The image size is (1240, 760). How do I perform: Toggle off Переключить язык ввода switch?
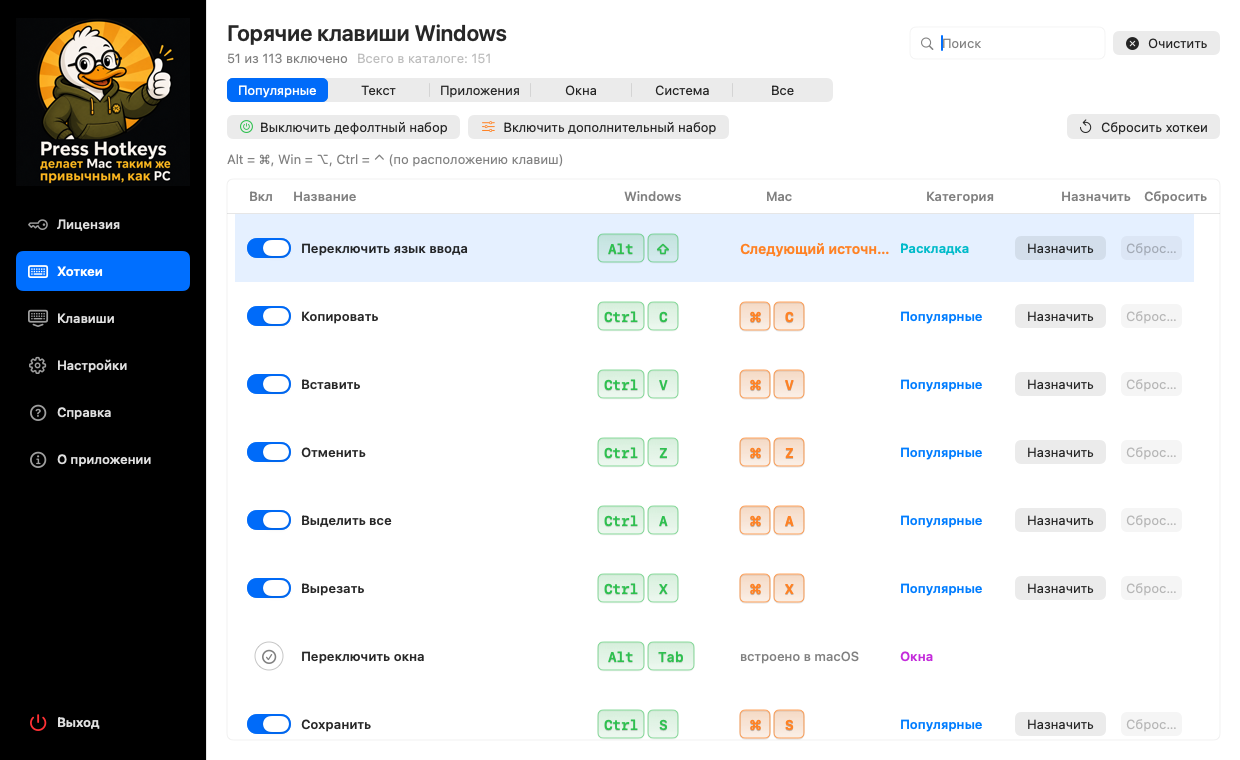click(269, 248)
